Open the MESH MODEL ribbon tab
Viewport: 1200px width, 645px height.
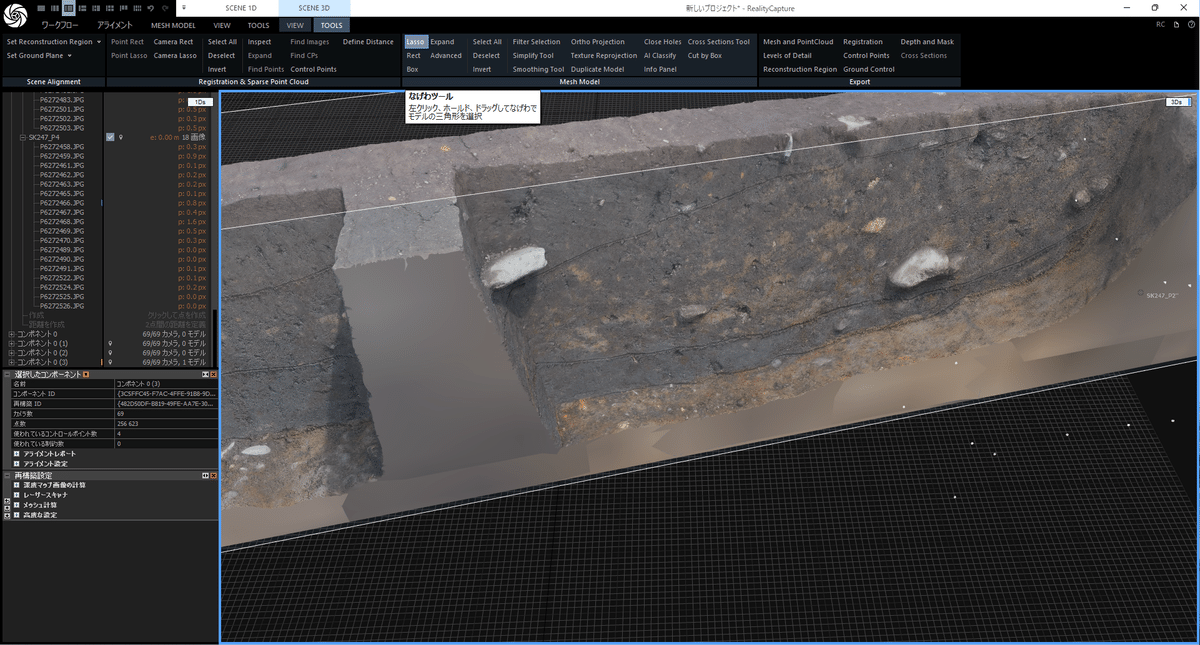click(x=173, y=25)
